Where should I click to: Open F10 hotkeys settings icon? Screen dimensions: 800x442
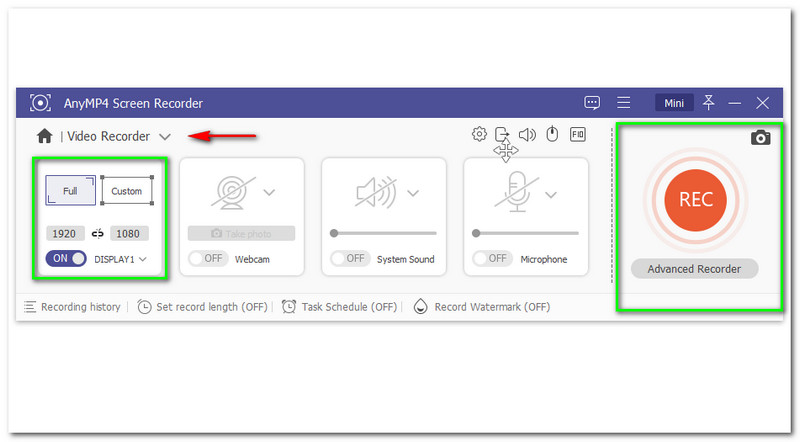coord(578,134)
